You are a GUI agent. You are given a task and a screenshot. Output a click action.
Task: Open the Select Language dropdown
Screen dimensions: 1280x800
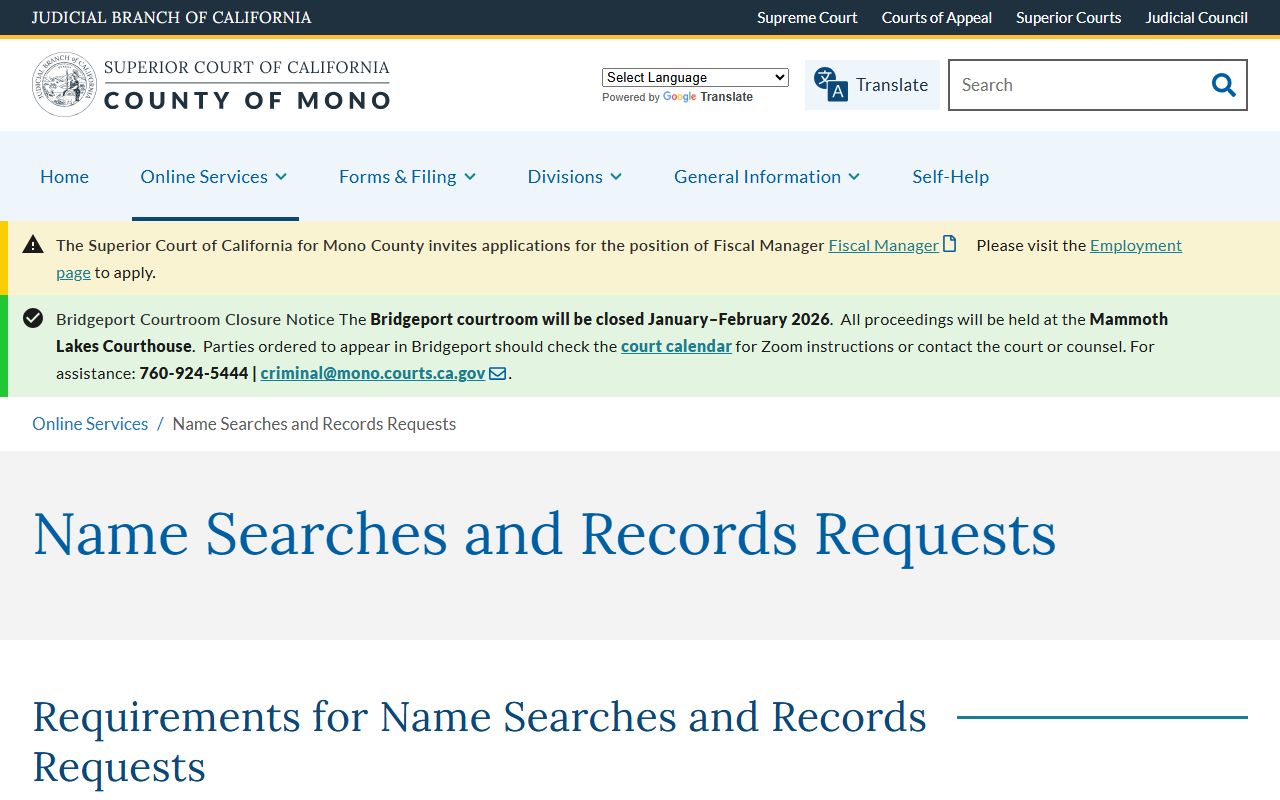coord(695,77)
